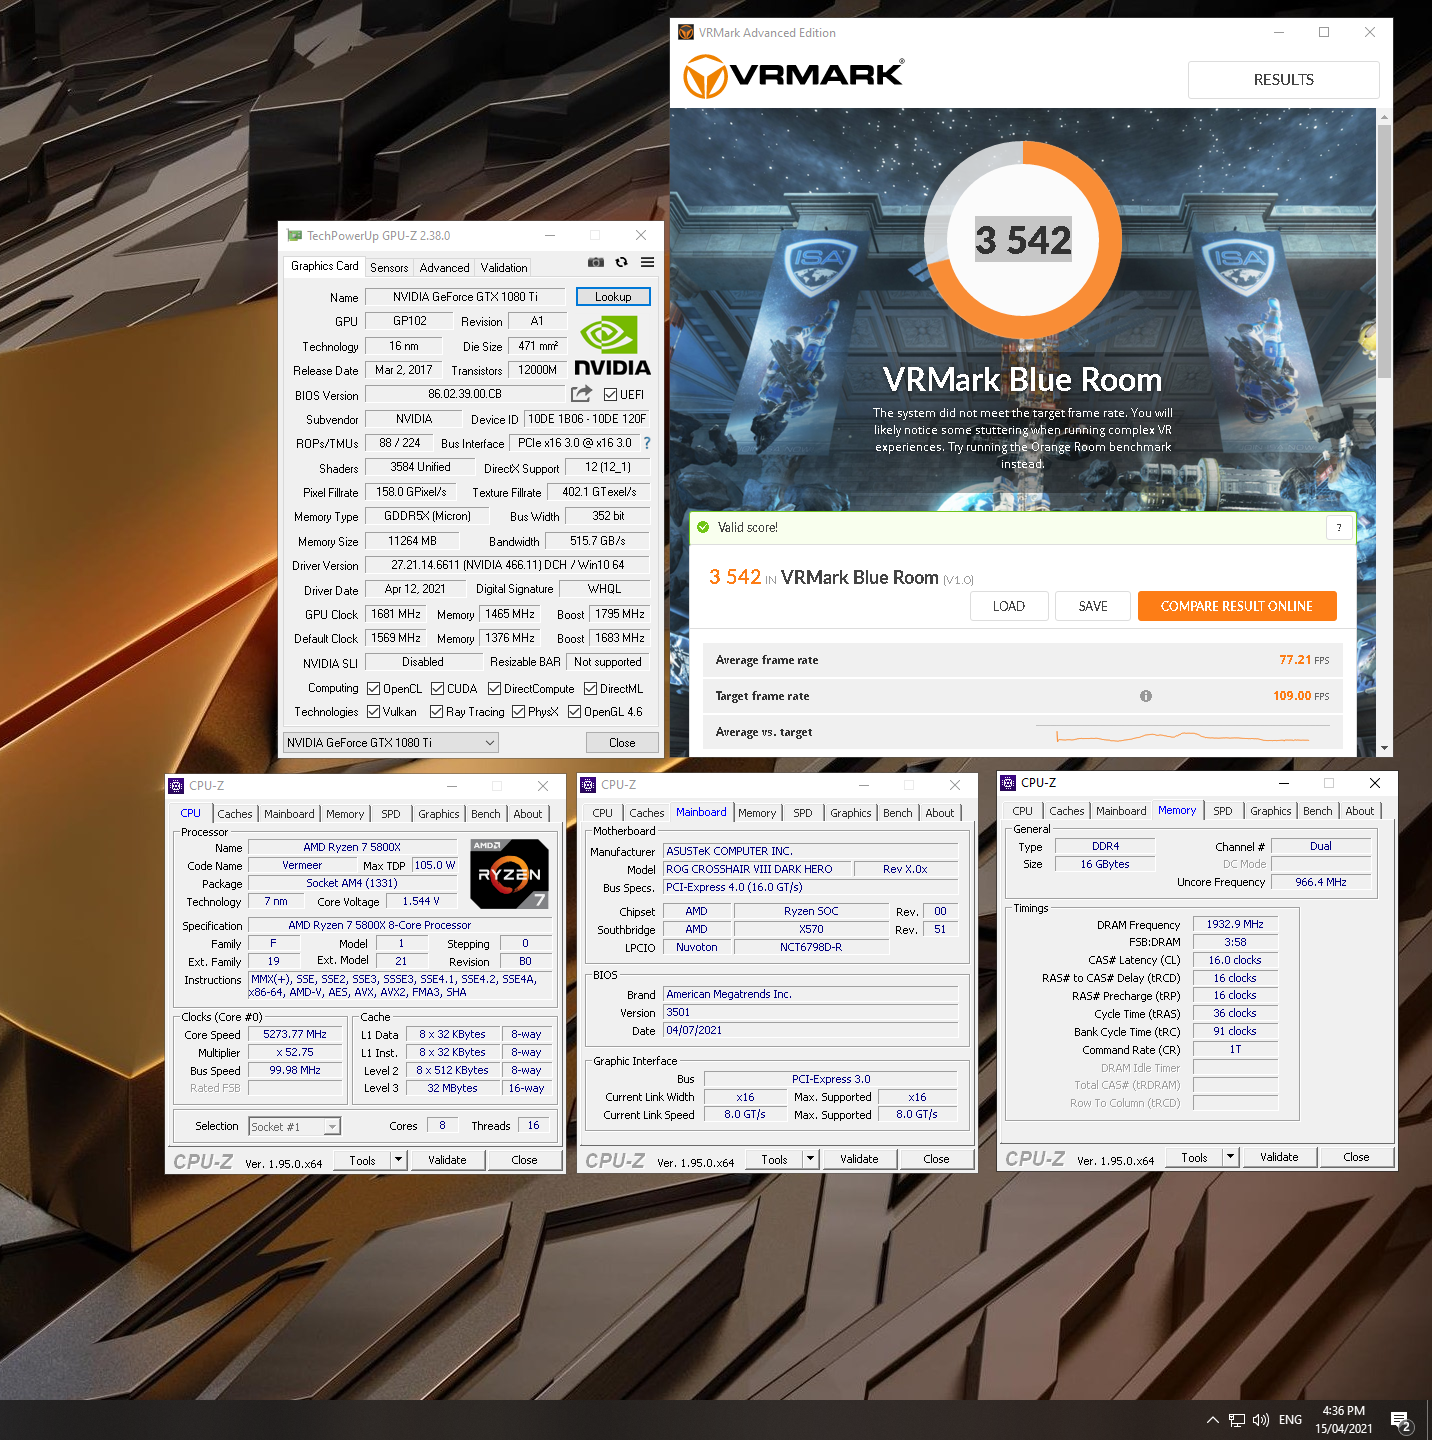1432x1440 pixels.
Task: Click the RESULTS button in VRMark
Action: (1283, 80)
